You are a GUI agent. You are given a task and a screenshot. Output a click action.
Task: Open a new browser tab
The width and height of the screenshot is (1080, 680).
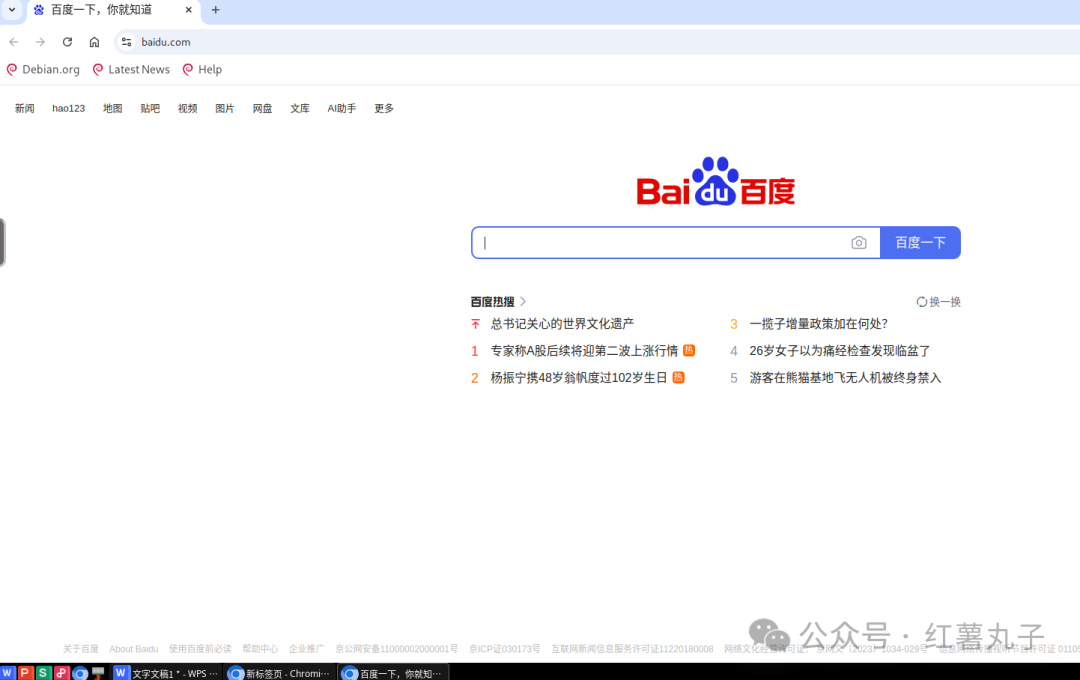coord(216,10)
